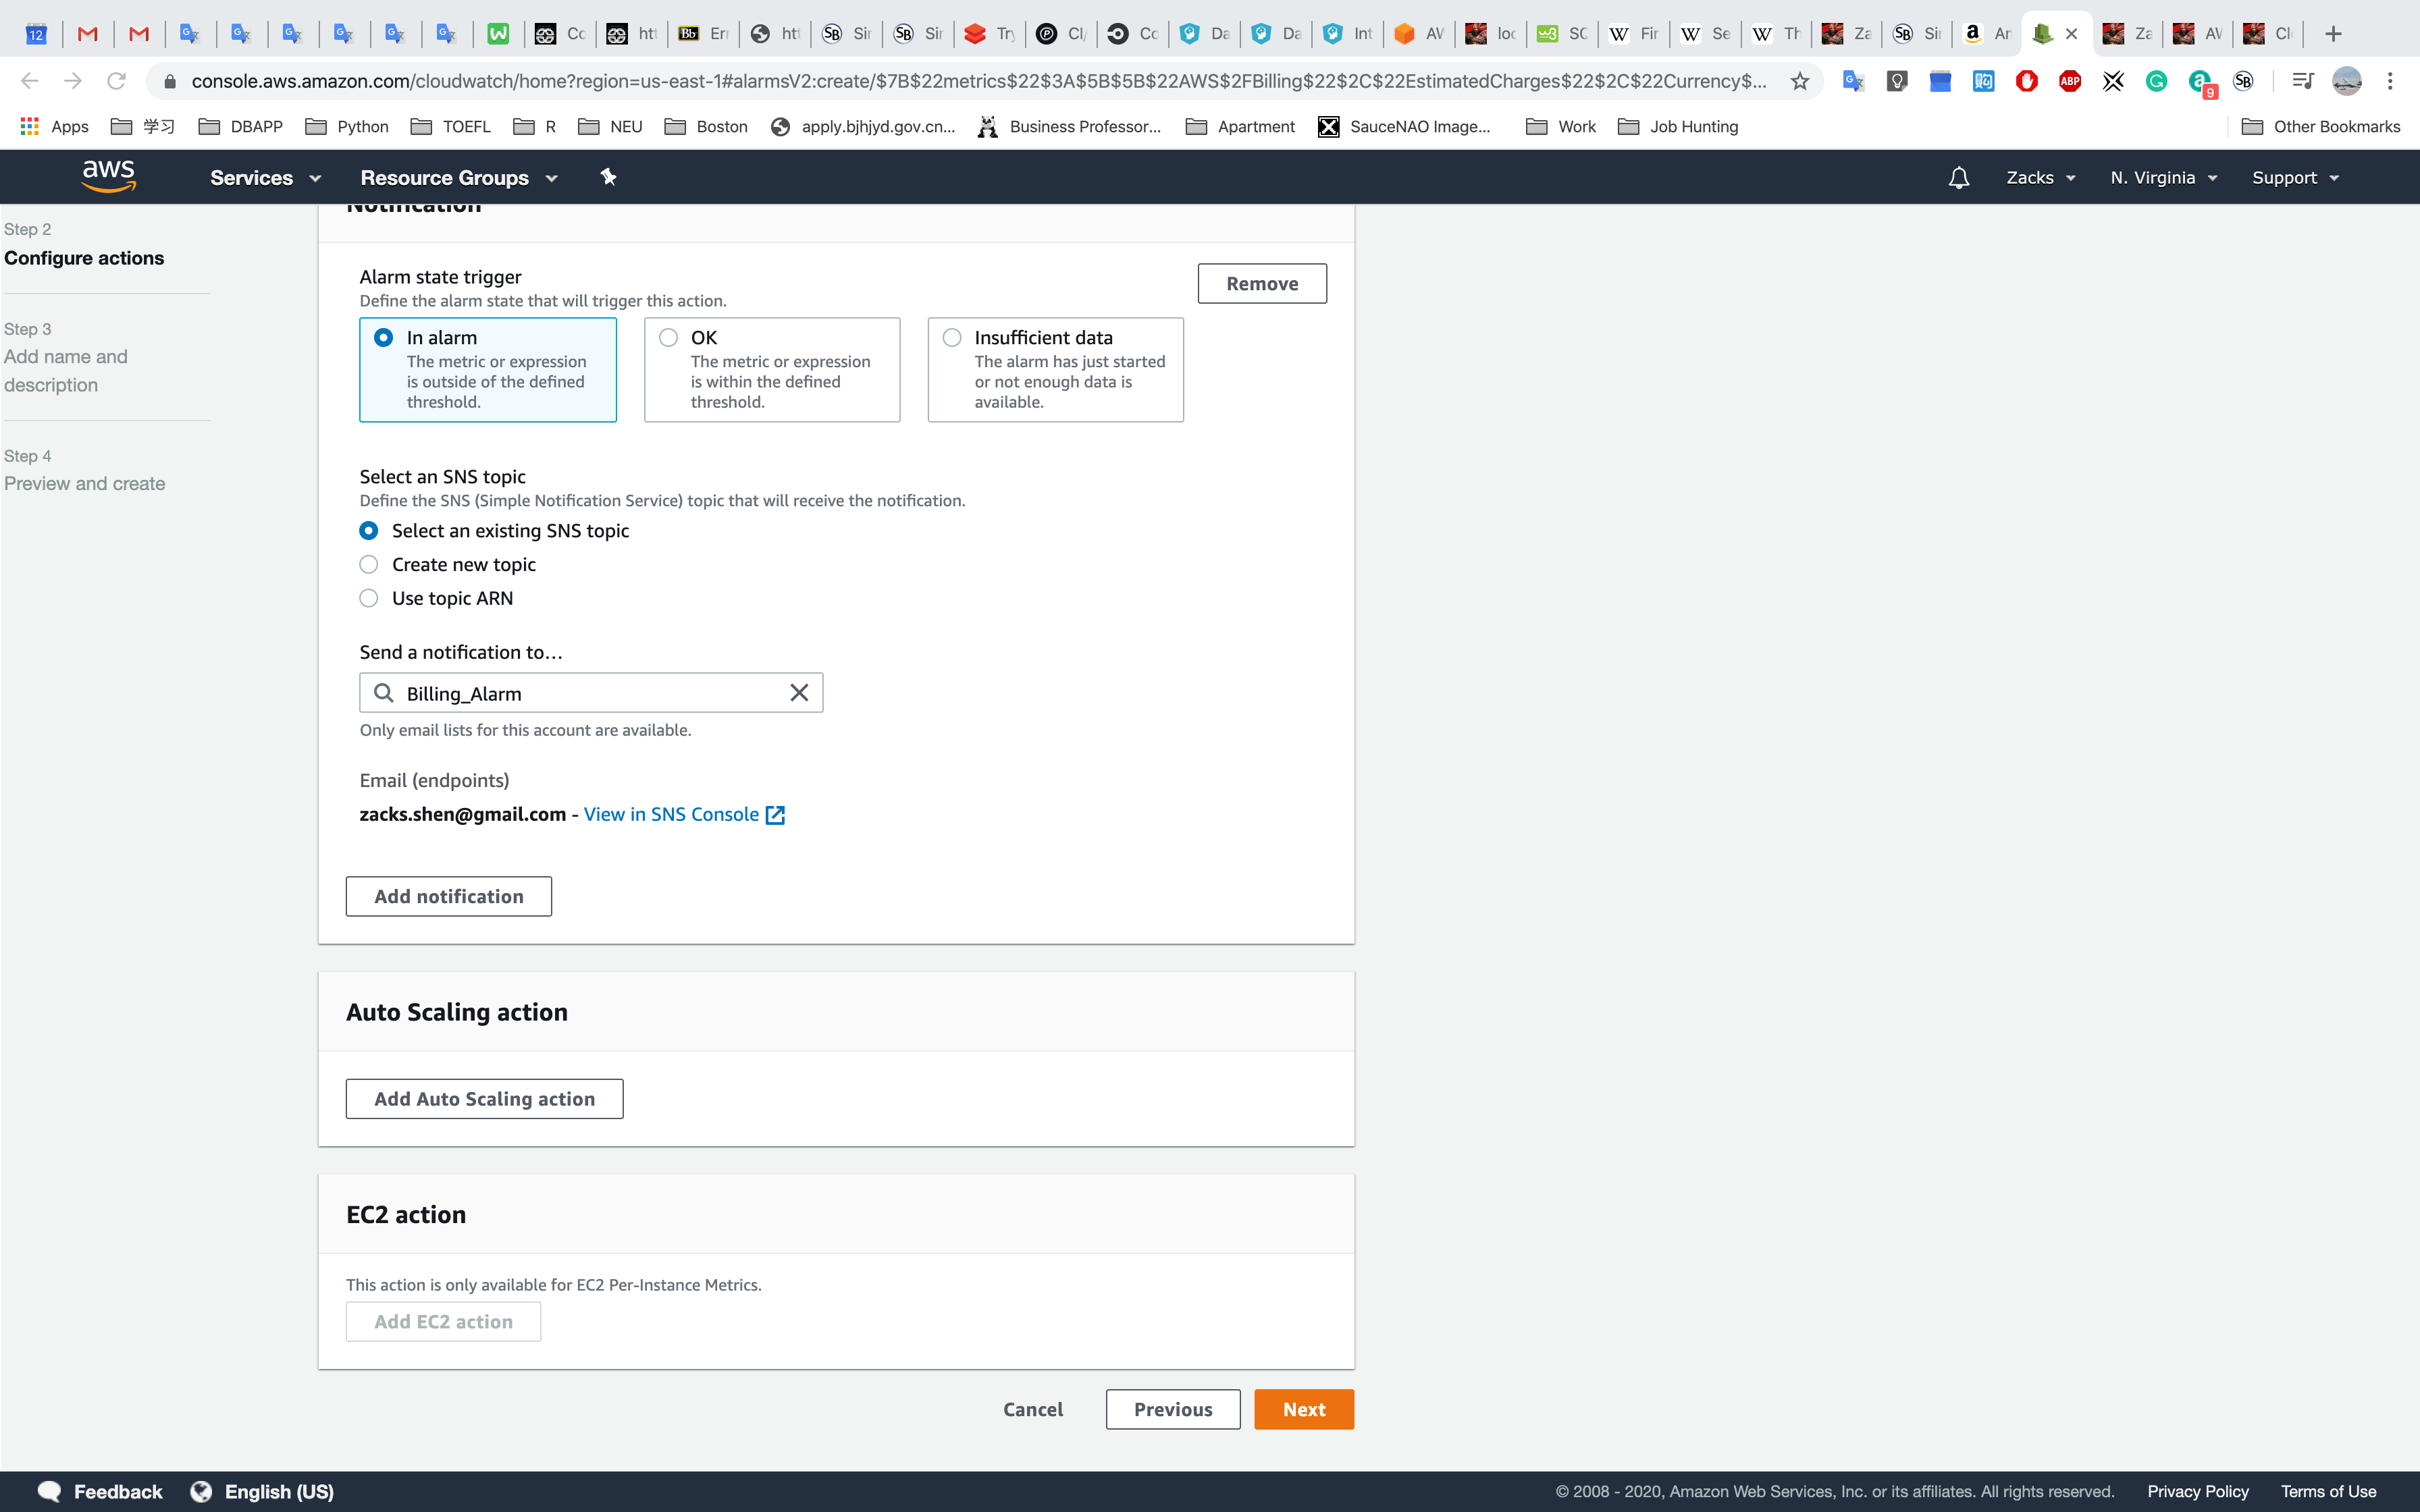Open the Resource Groups menu
The width and height of the screenshot is (2420, 1512).
[458, 178]
